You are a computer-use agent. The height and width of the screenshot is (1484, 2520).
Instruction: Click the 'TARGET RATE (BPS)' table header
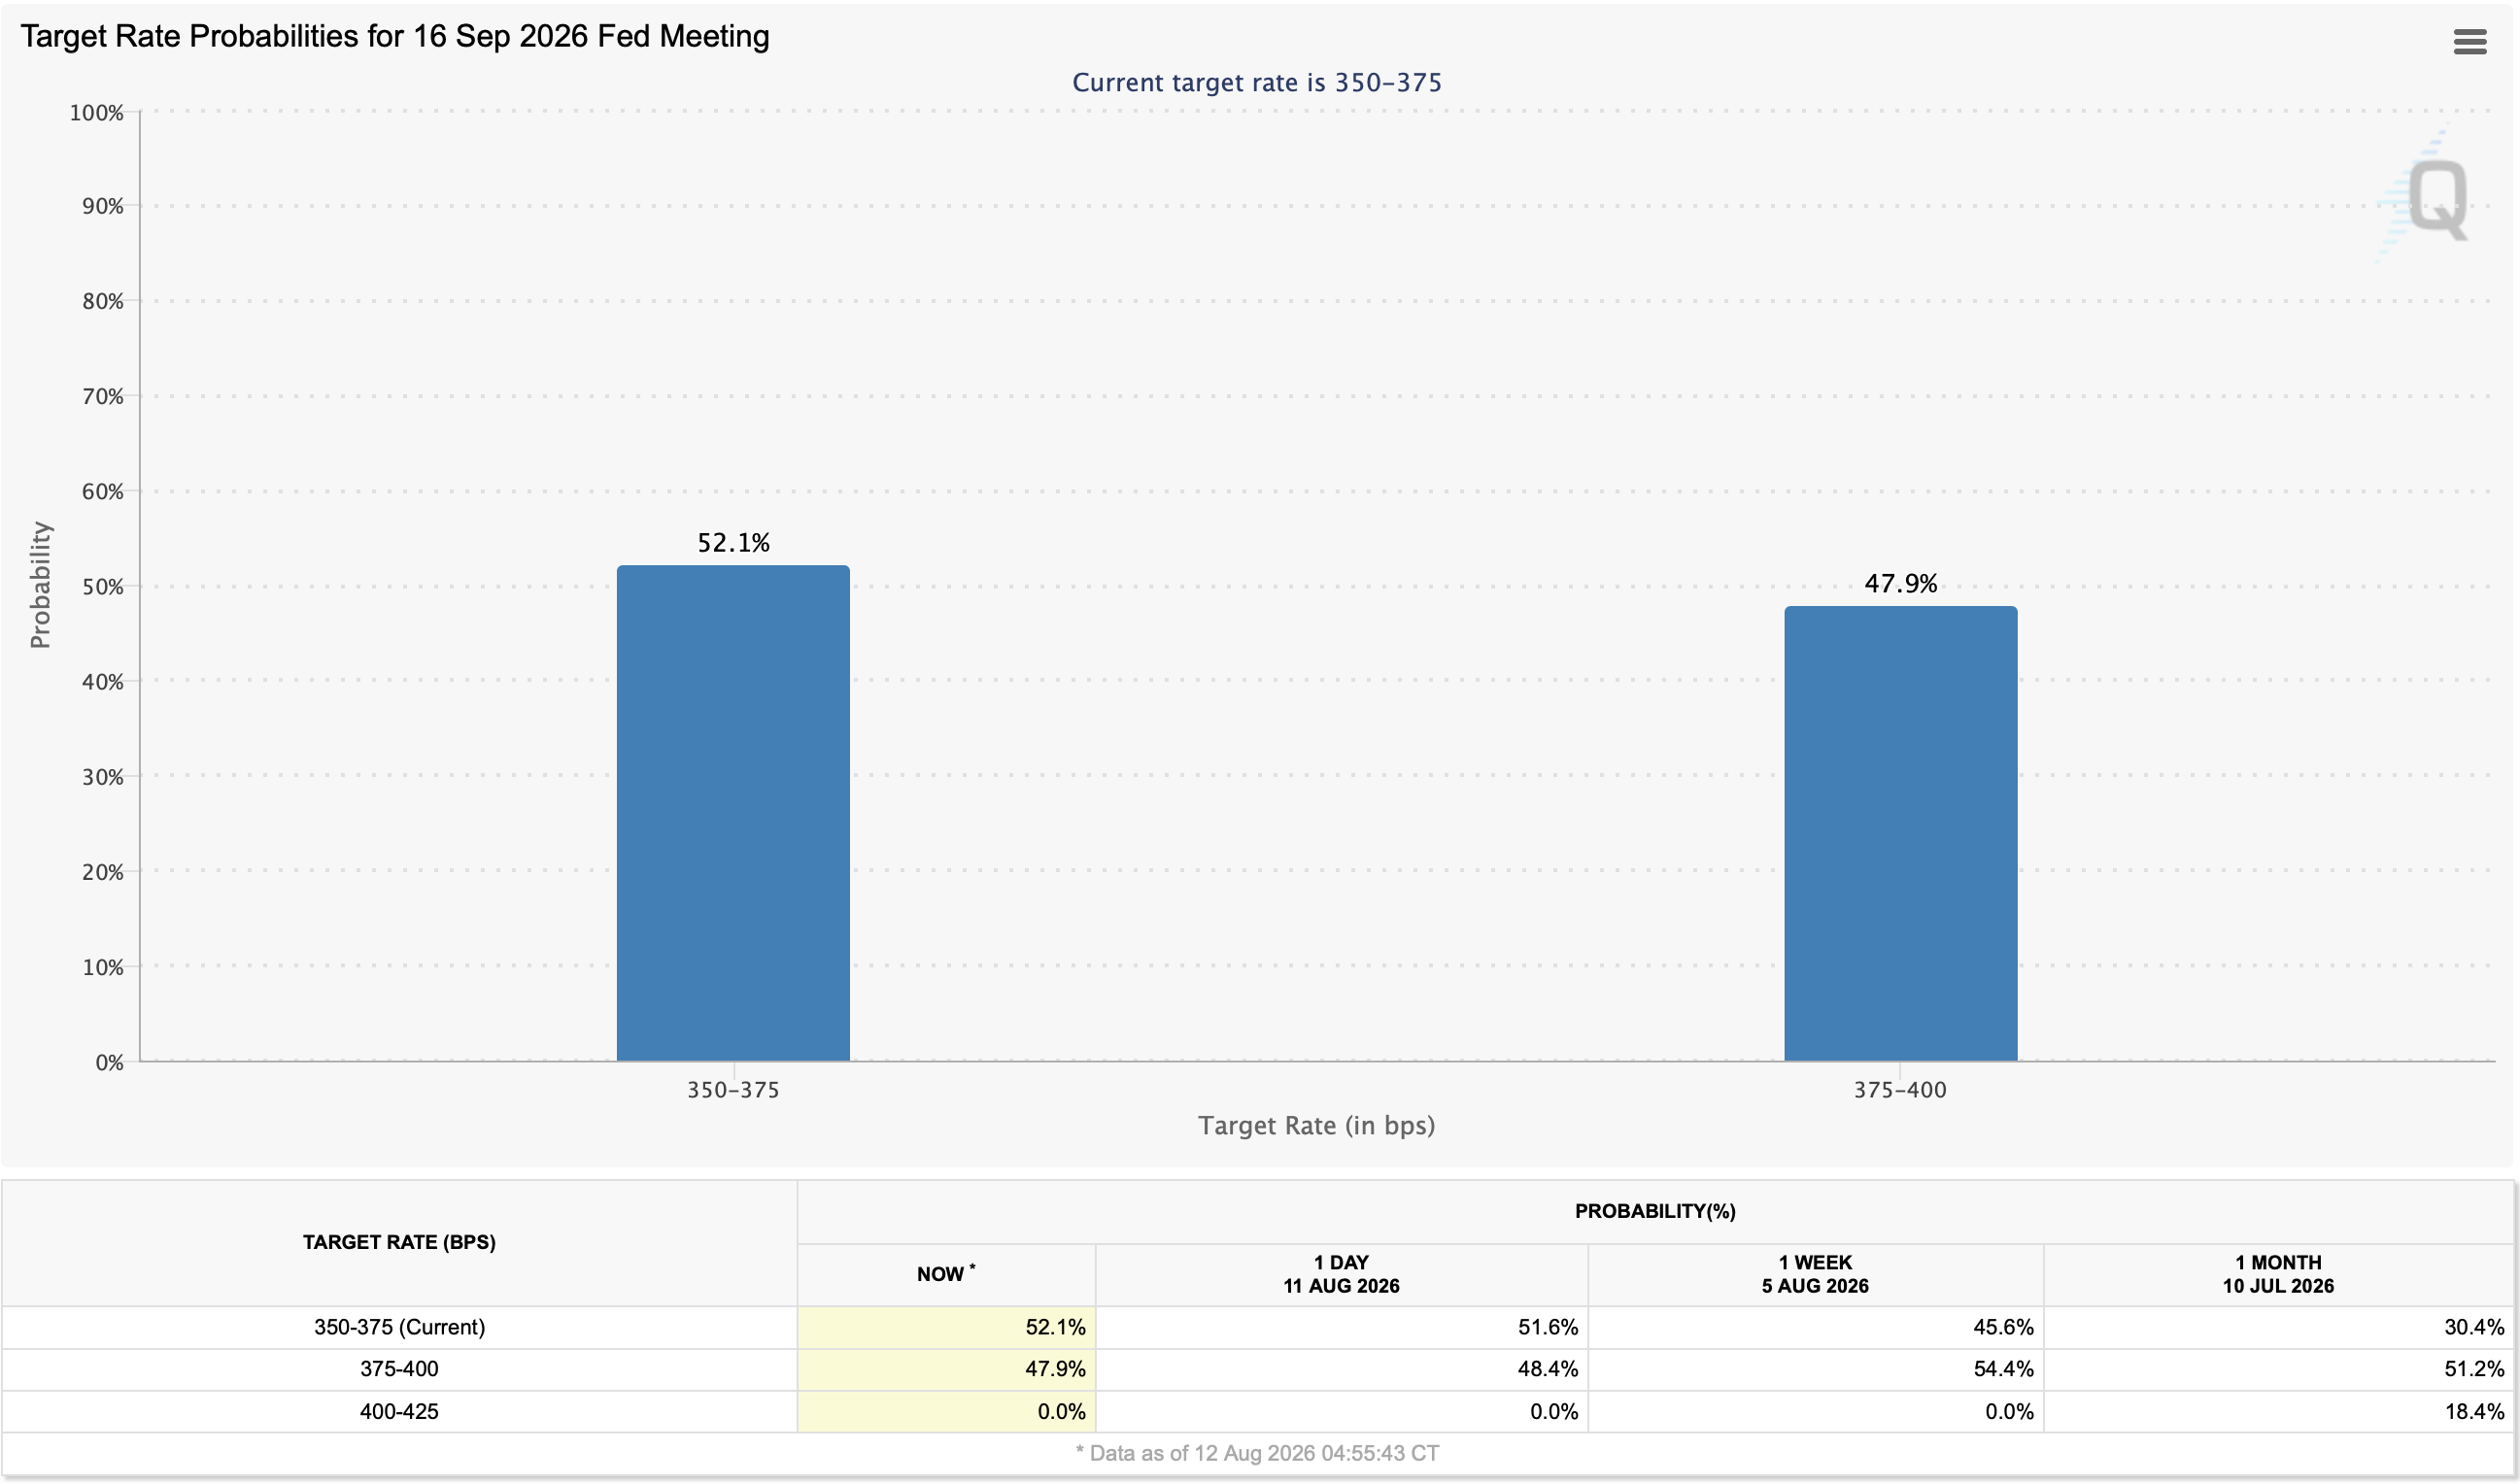[399, 1242]
